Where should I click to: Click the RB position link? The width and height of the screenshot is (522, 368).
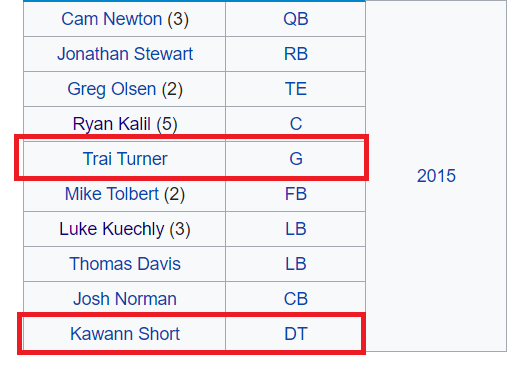[296, 54]
